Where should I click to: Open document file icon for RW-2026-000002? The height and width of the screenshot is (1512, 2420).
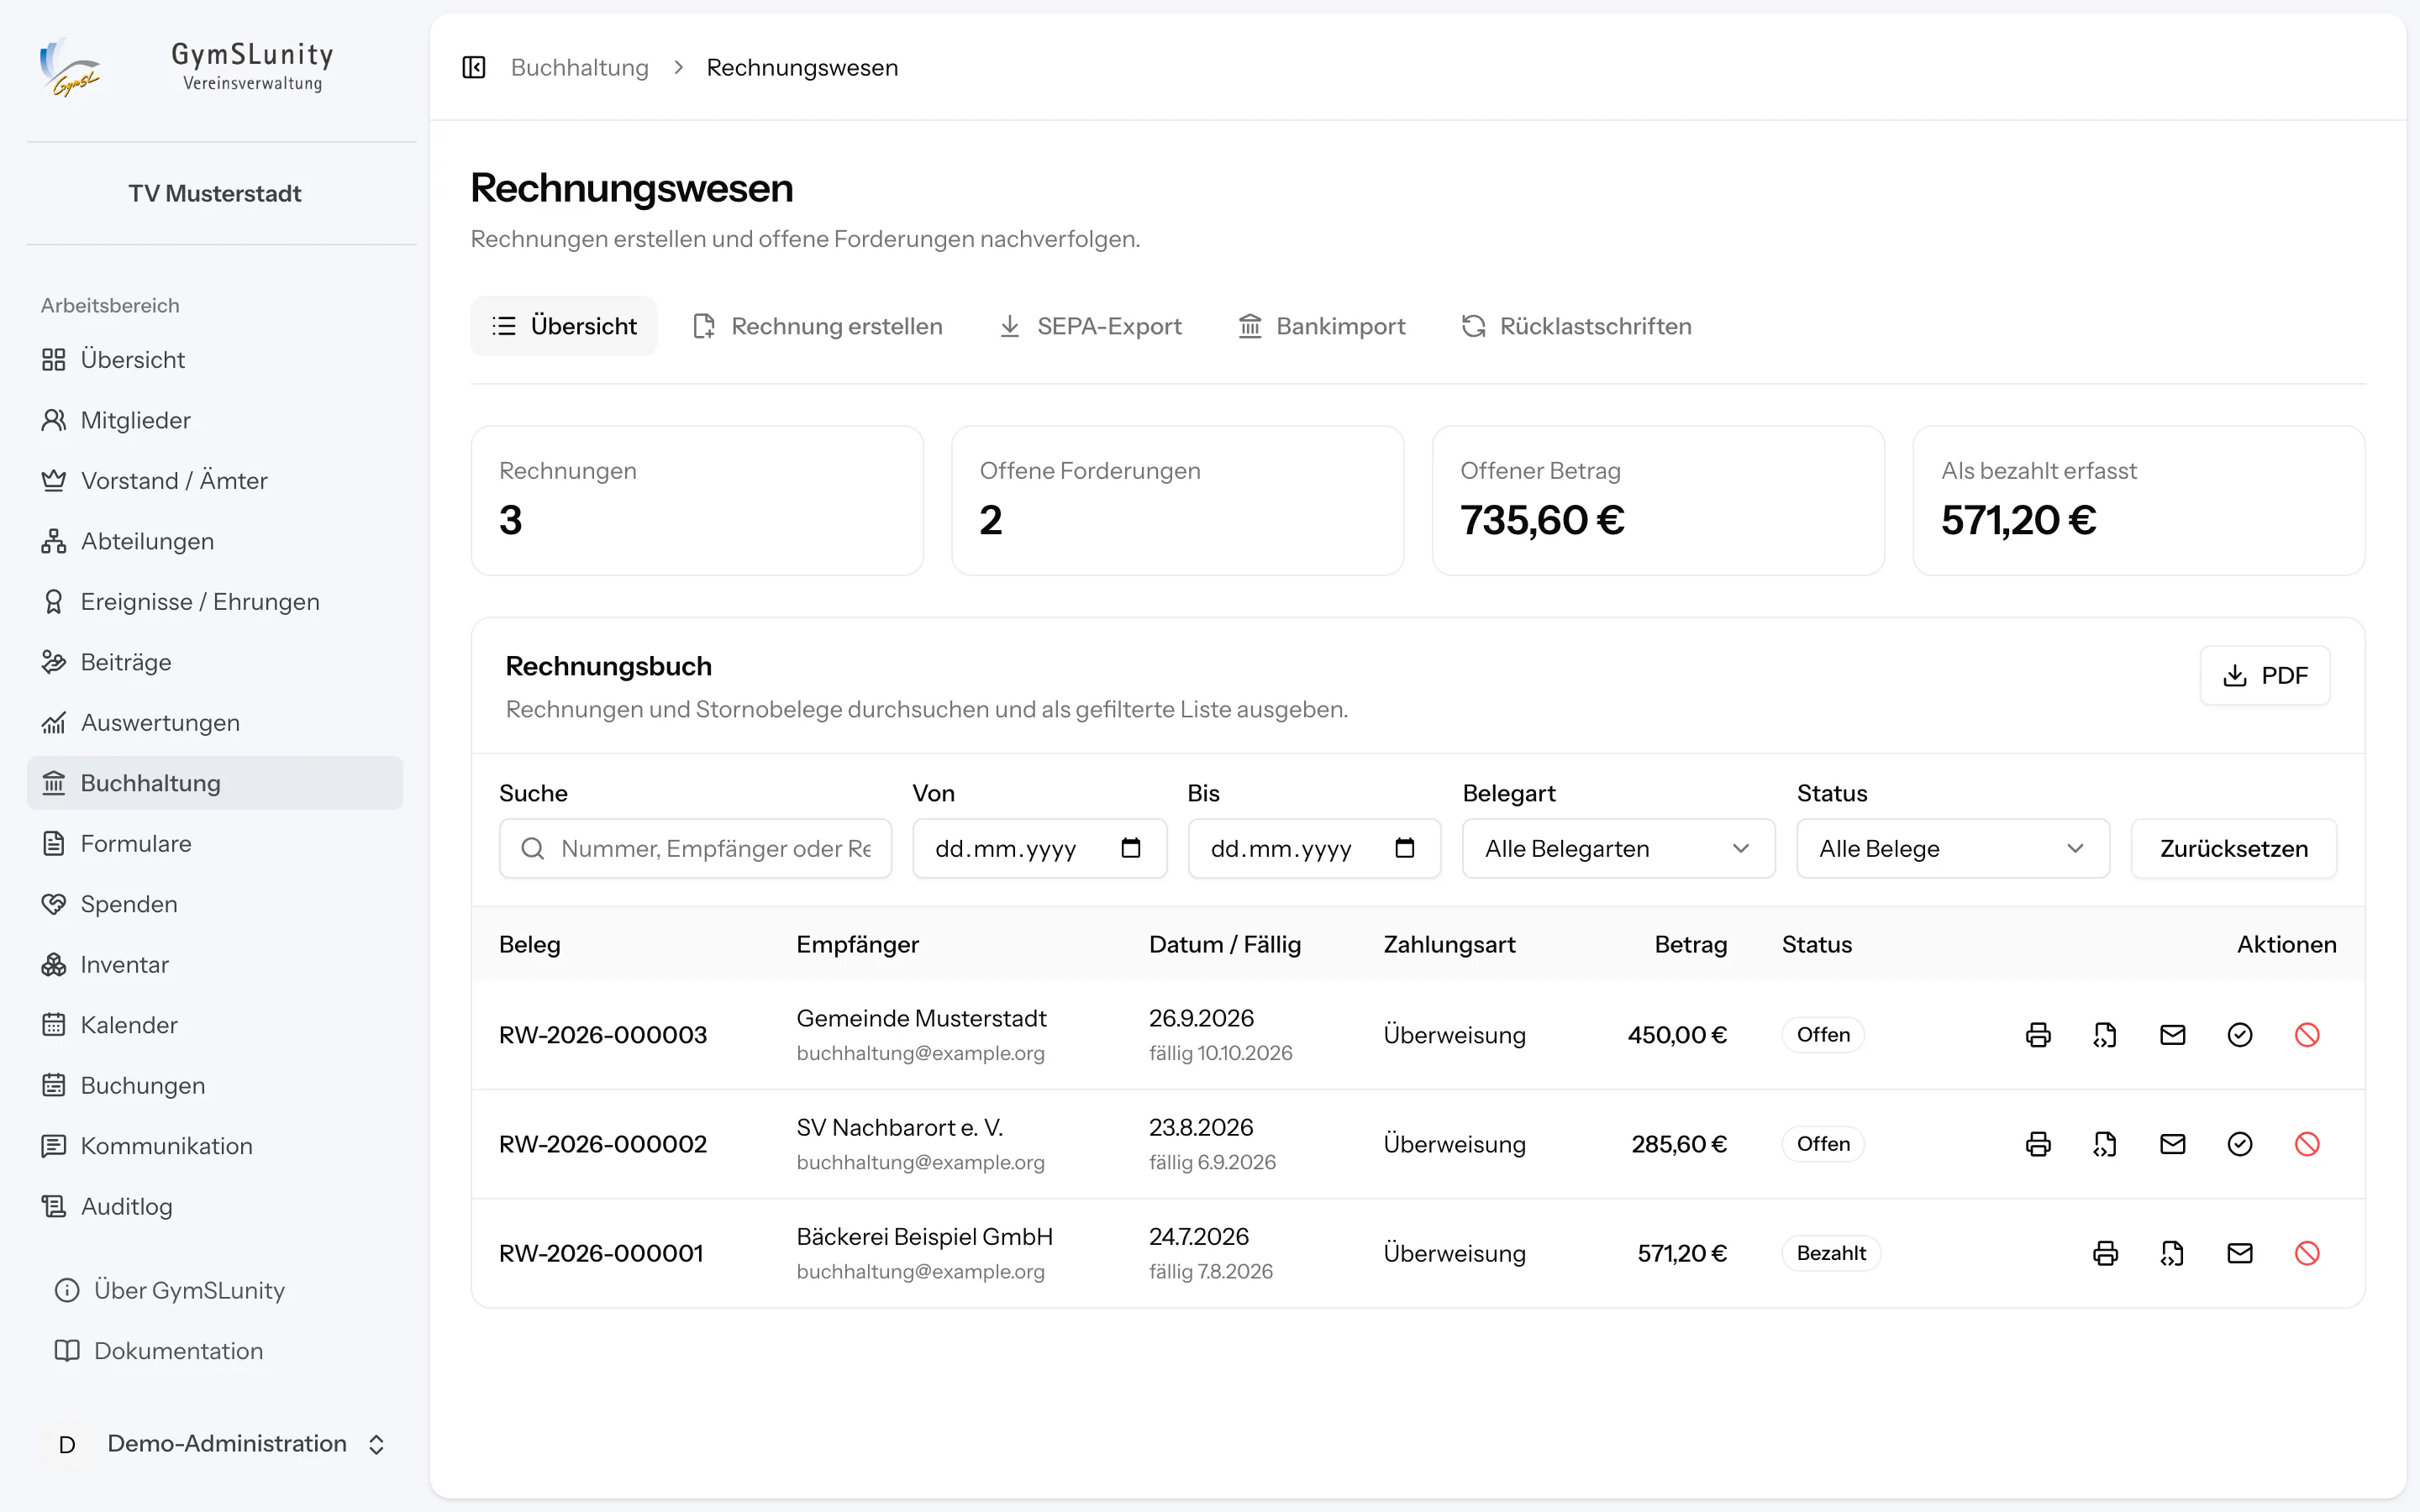[x=2105, y=1143]
